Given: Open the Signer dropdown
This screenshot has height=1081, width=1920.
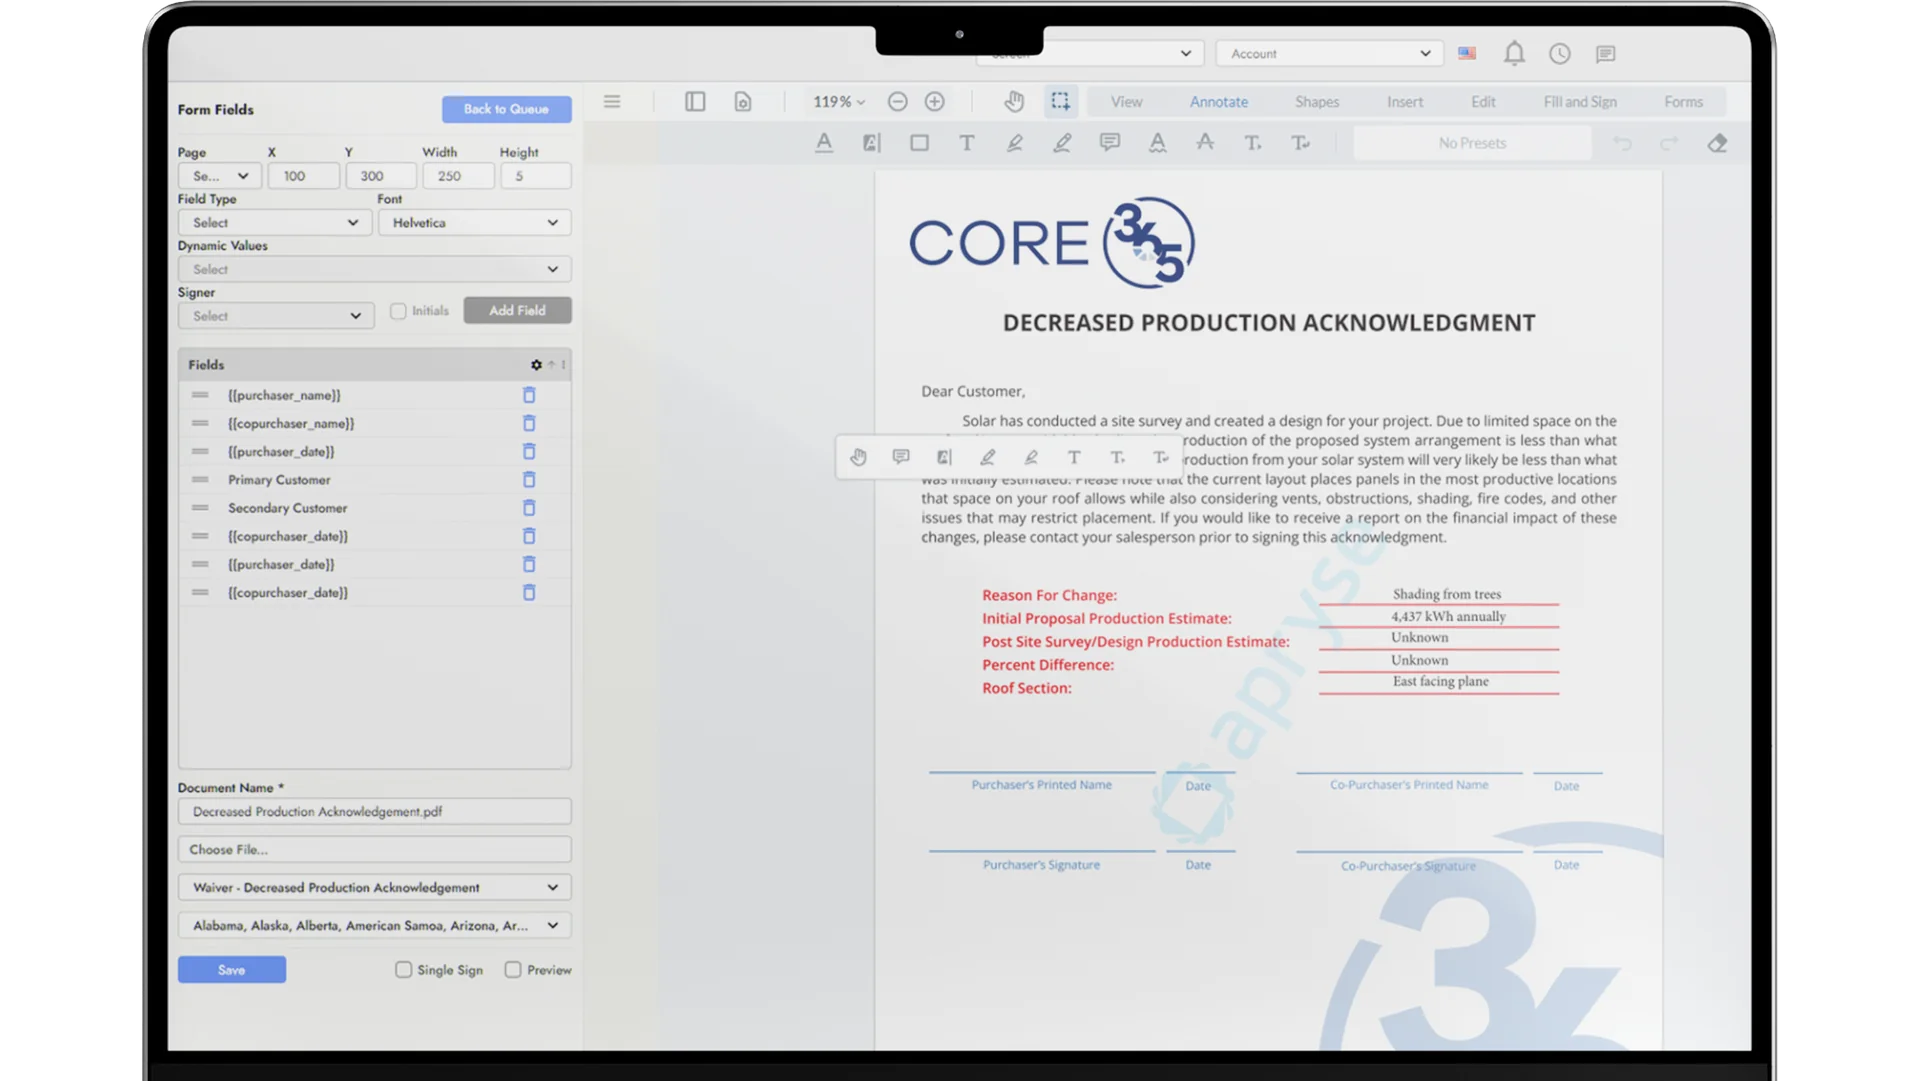Looking at the screenshot, I should (276, 316).
